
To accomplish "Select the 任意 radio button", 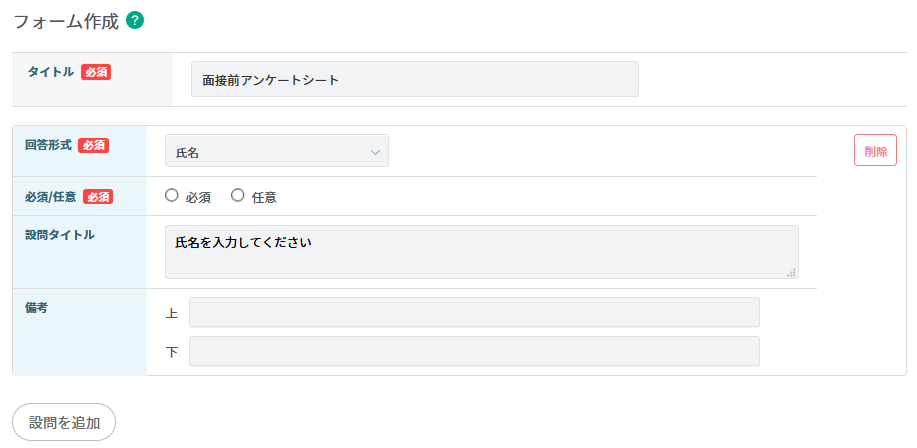I will (238, 196).
